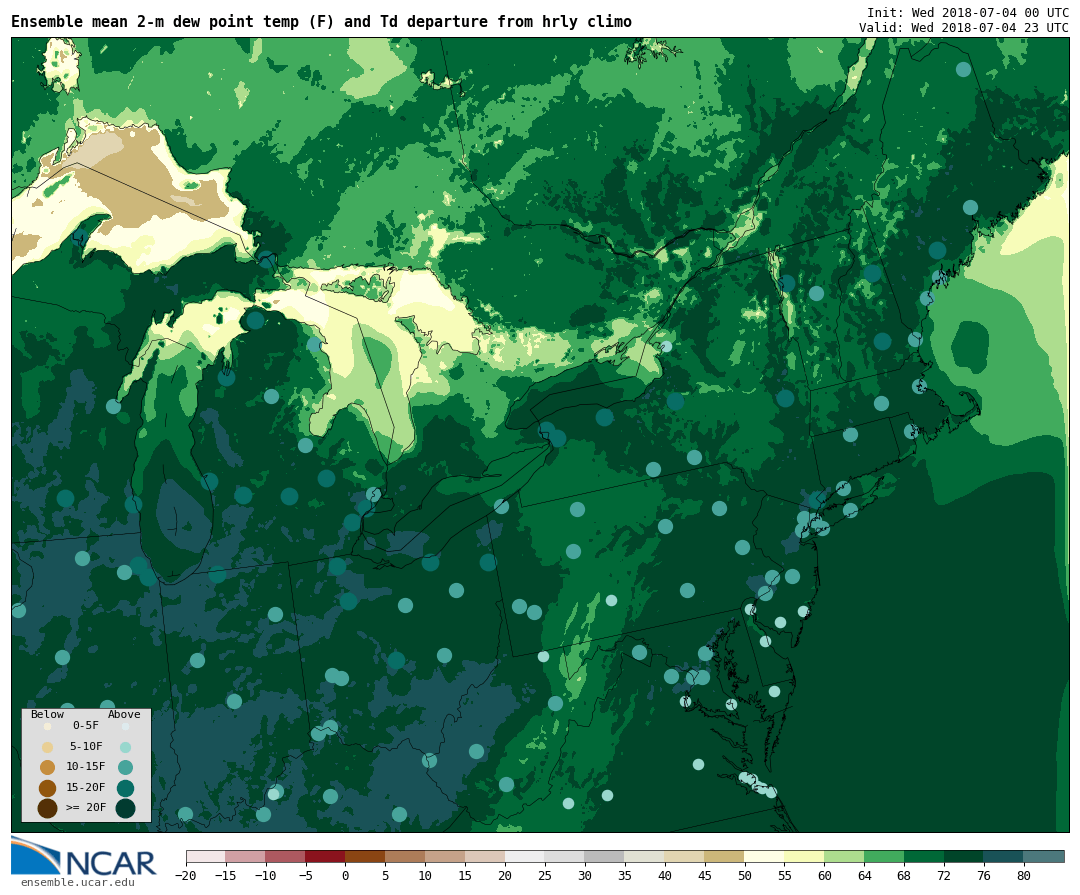
Task: Click the 'Init: Wed 2018-07-04 00 UTC' text
Action: pyautogui.click(x=968, y=13)
